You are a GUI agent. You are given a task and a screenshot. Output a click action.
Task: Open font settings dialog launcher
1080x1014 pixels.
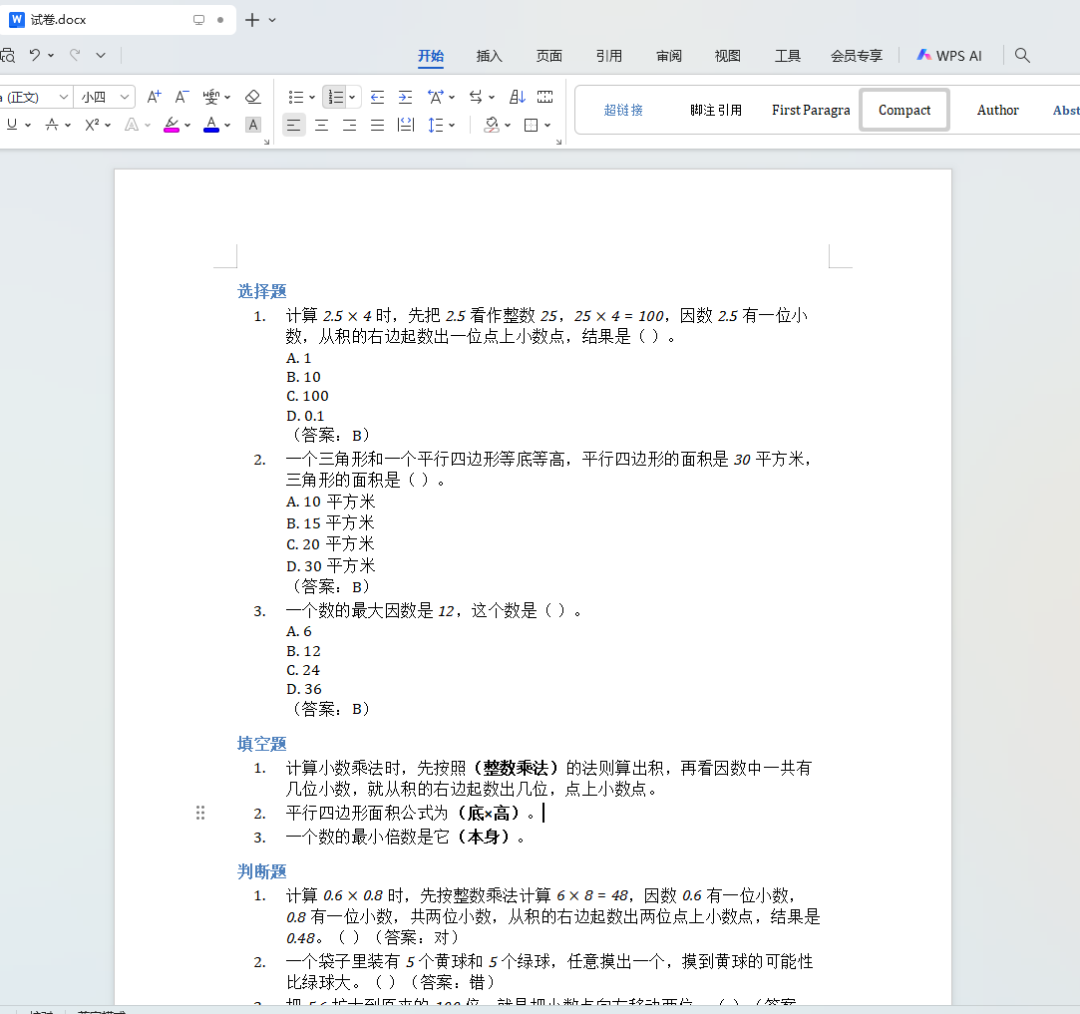(x=267, y=142)
